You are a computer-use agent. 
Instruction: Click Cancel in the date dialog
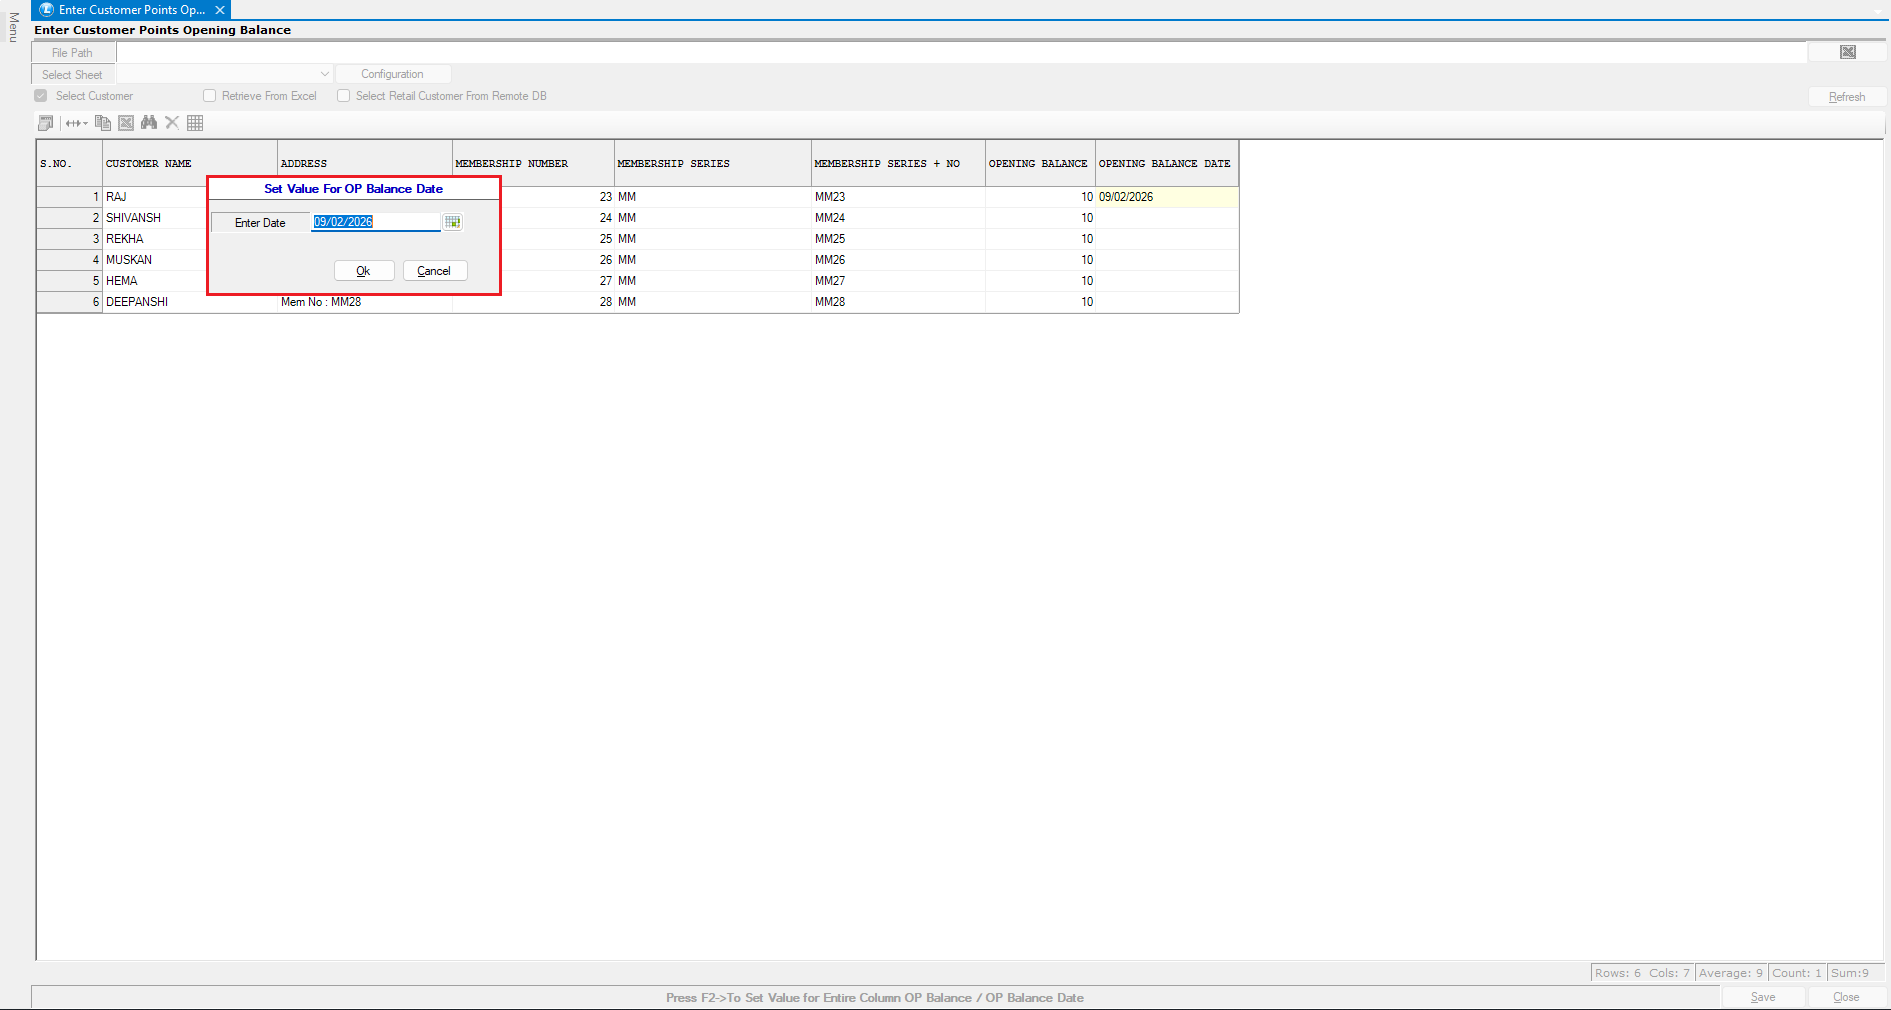(x=434, y=271)
